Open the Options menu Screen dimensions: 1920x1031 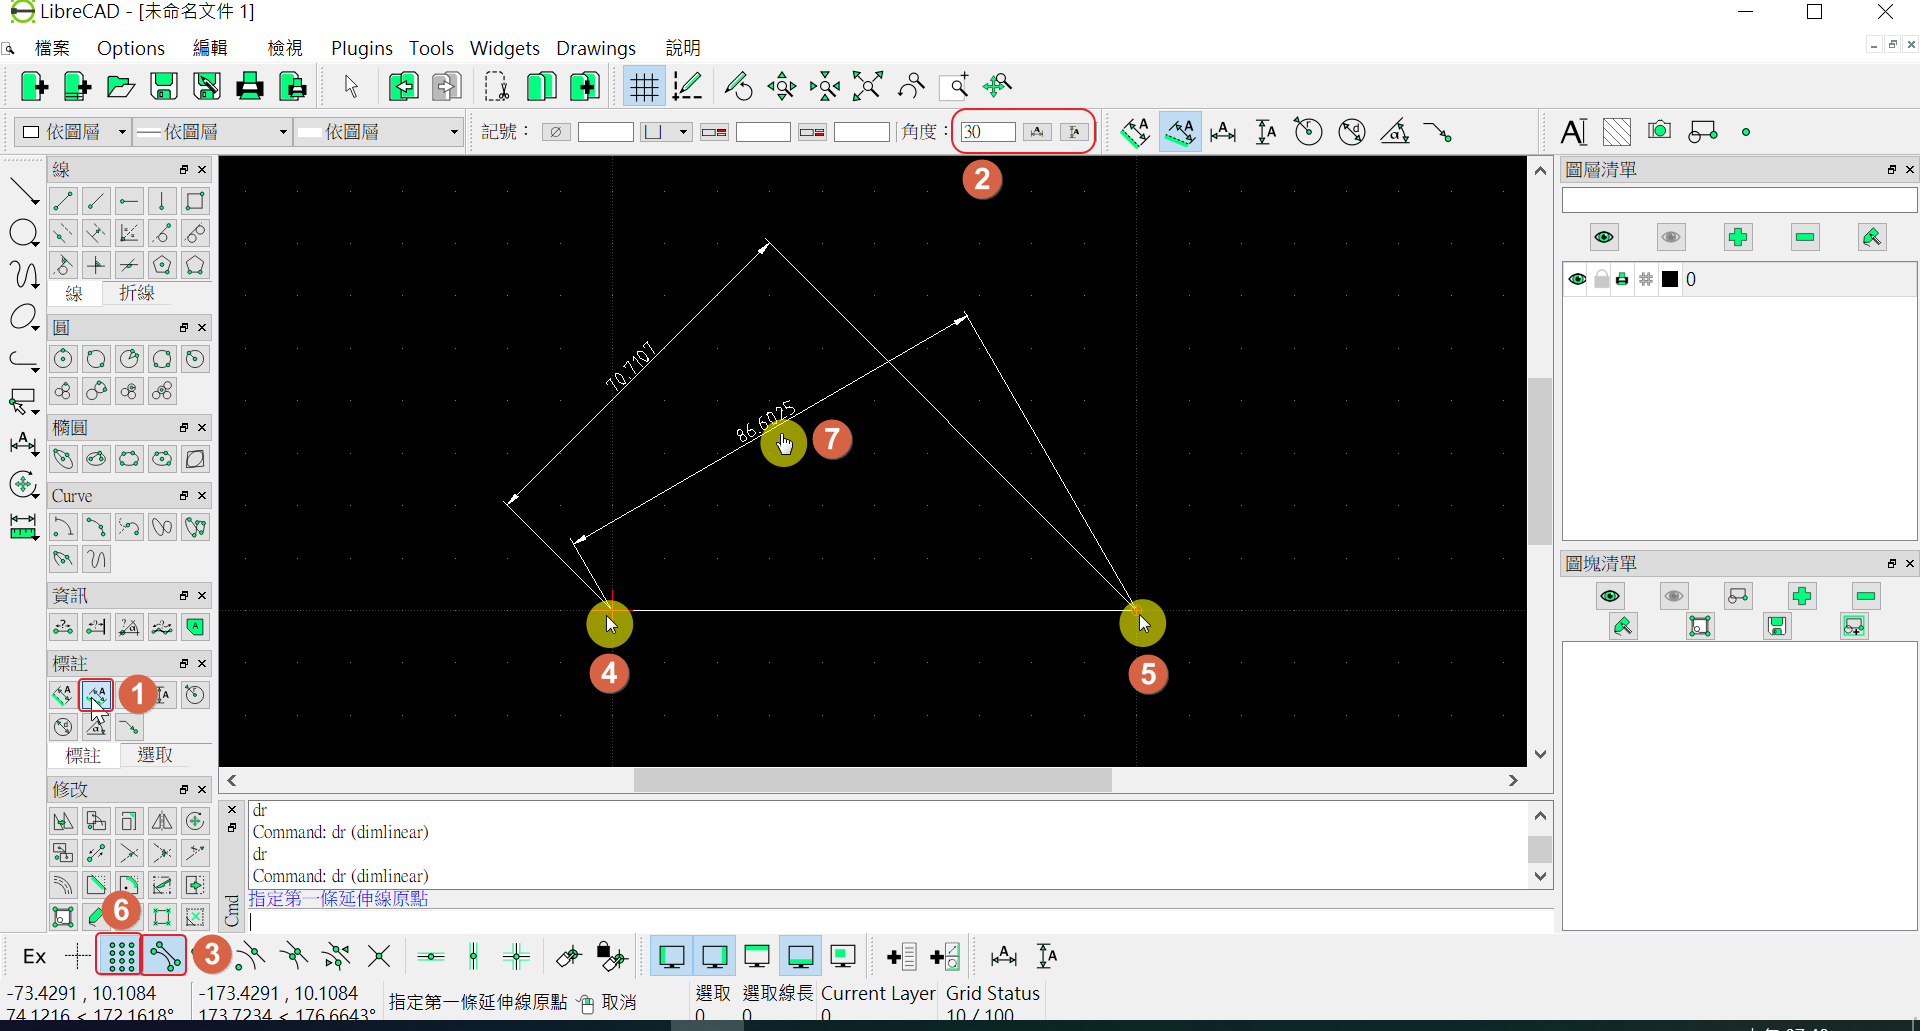click(131, 48)
